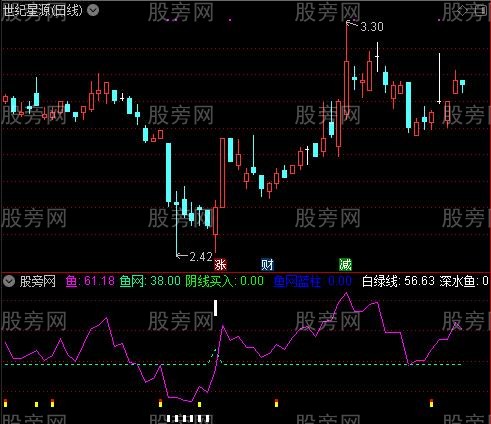Click the diamond icon at chart top-right
The image size is (491, 424).
point(462,11)
